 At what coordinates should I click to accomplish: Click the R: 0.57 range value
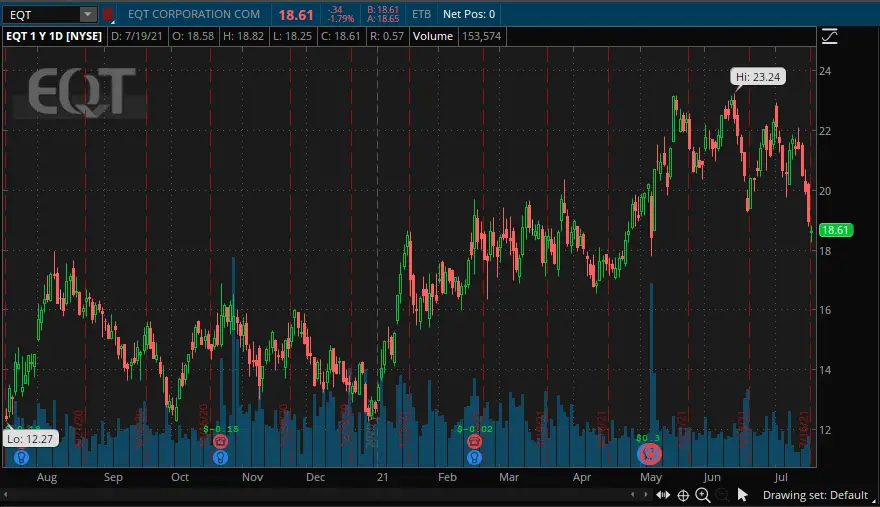coord(387,36)
